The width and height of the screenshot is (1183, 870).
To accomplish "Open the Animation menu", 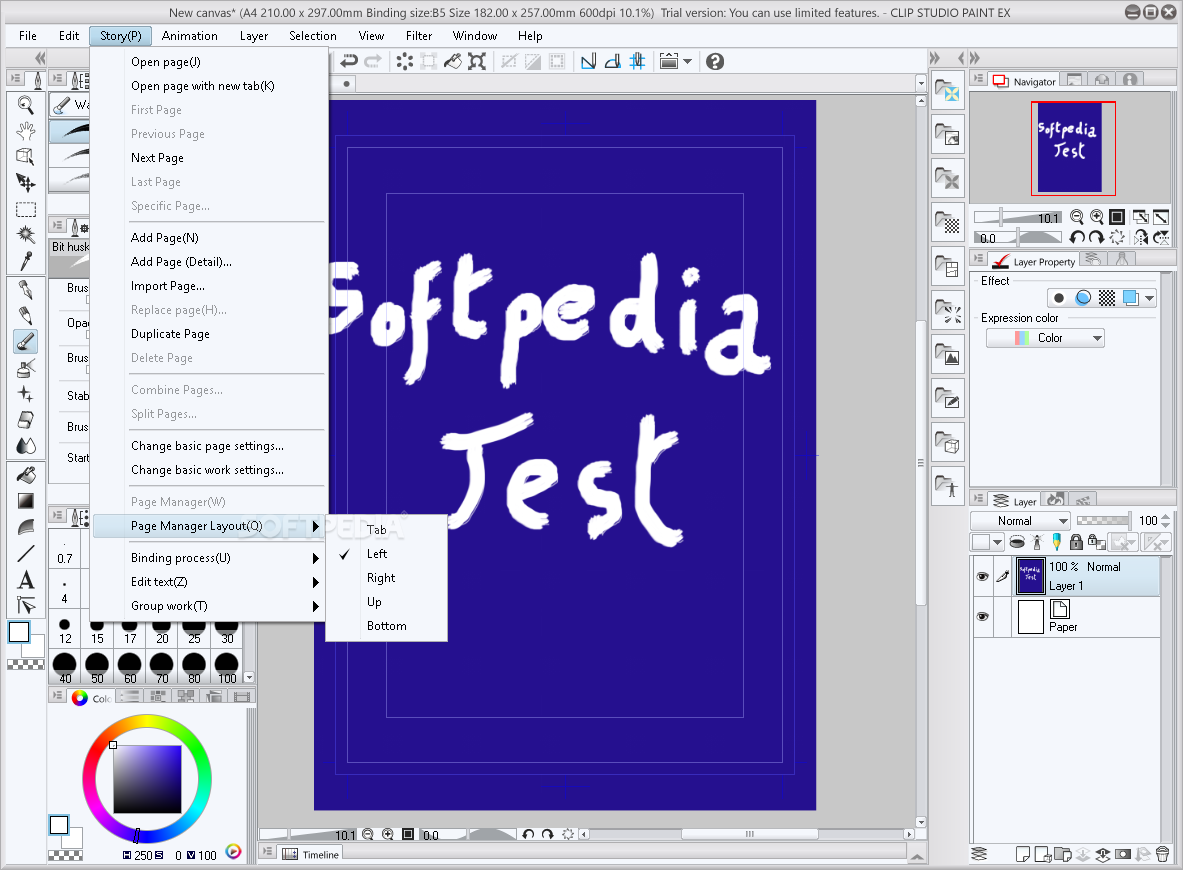I will pos(189,35).
